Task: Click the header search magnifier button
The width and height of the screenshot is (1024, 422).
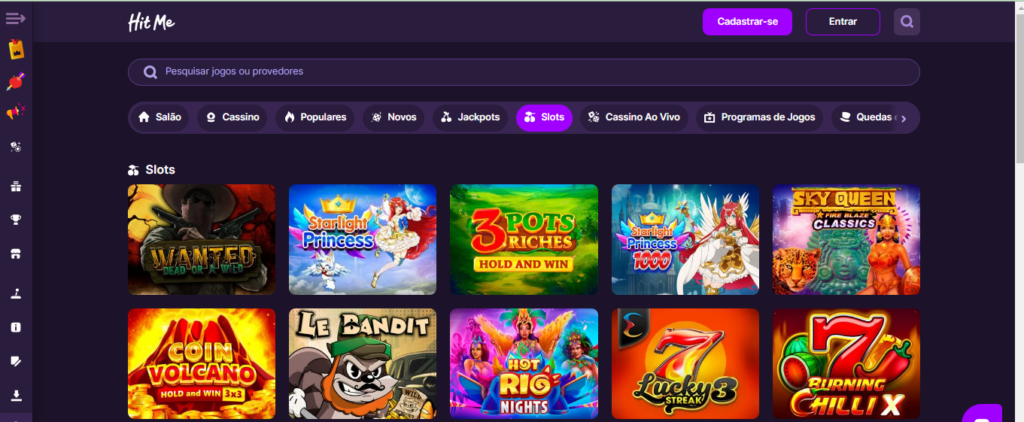Action: tap(906, 22)
